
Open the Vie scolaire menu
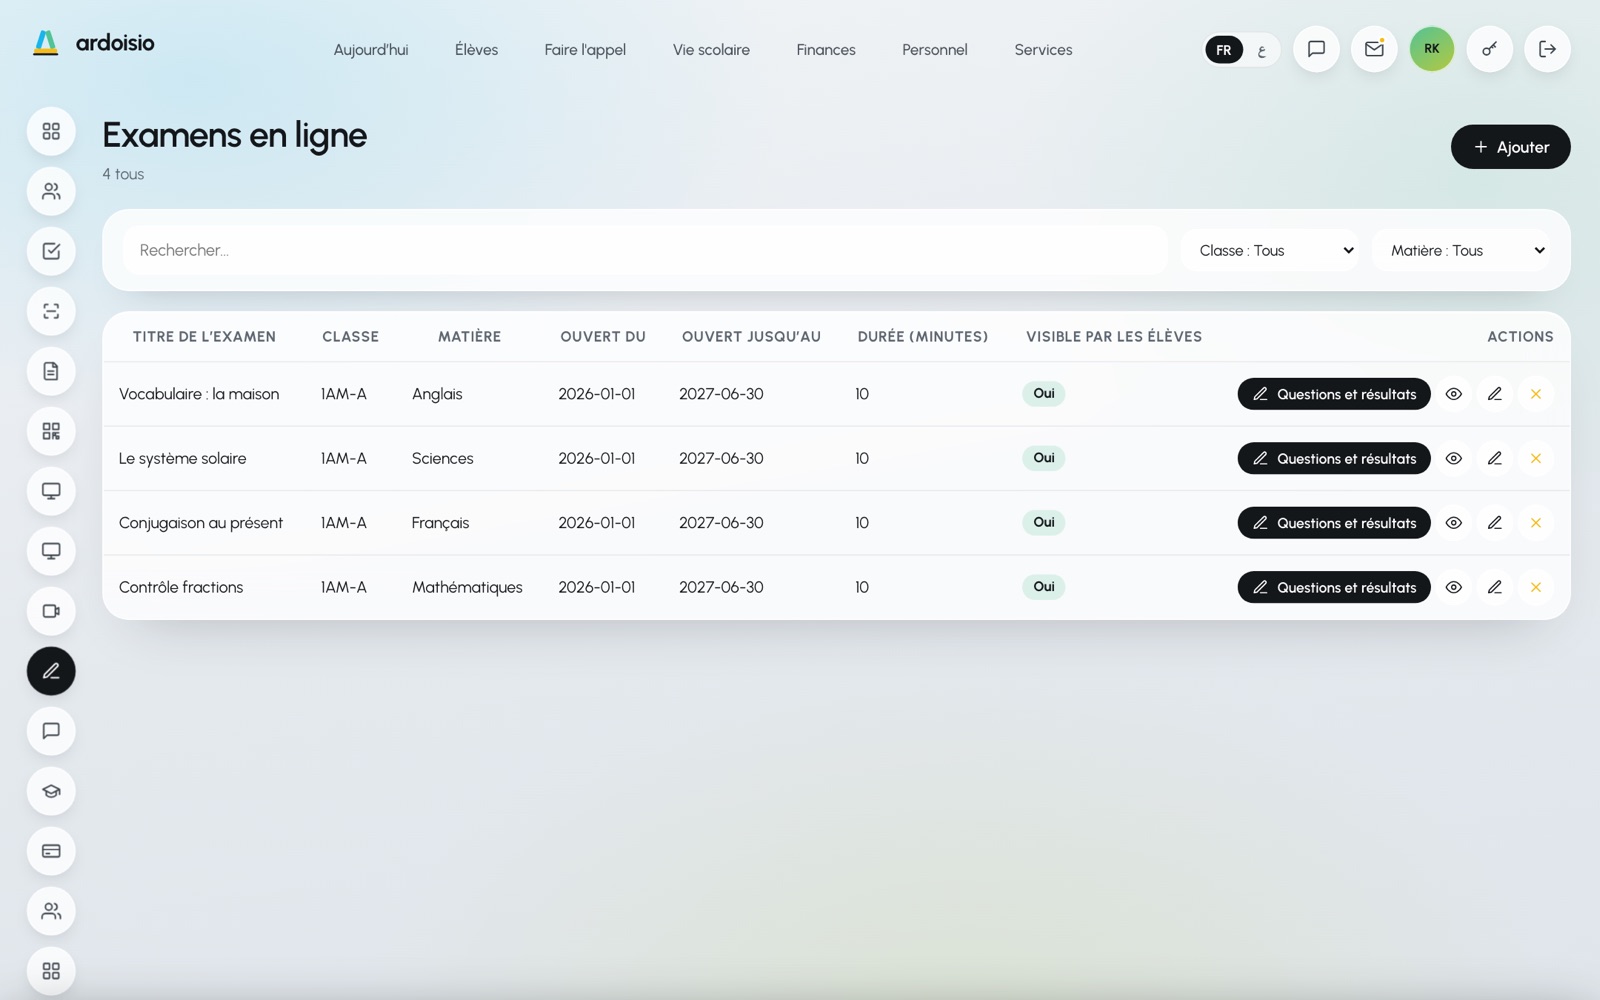(711, 50)
